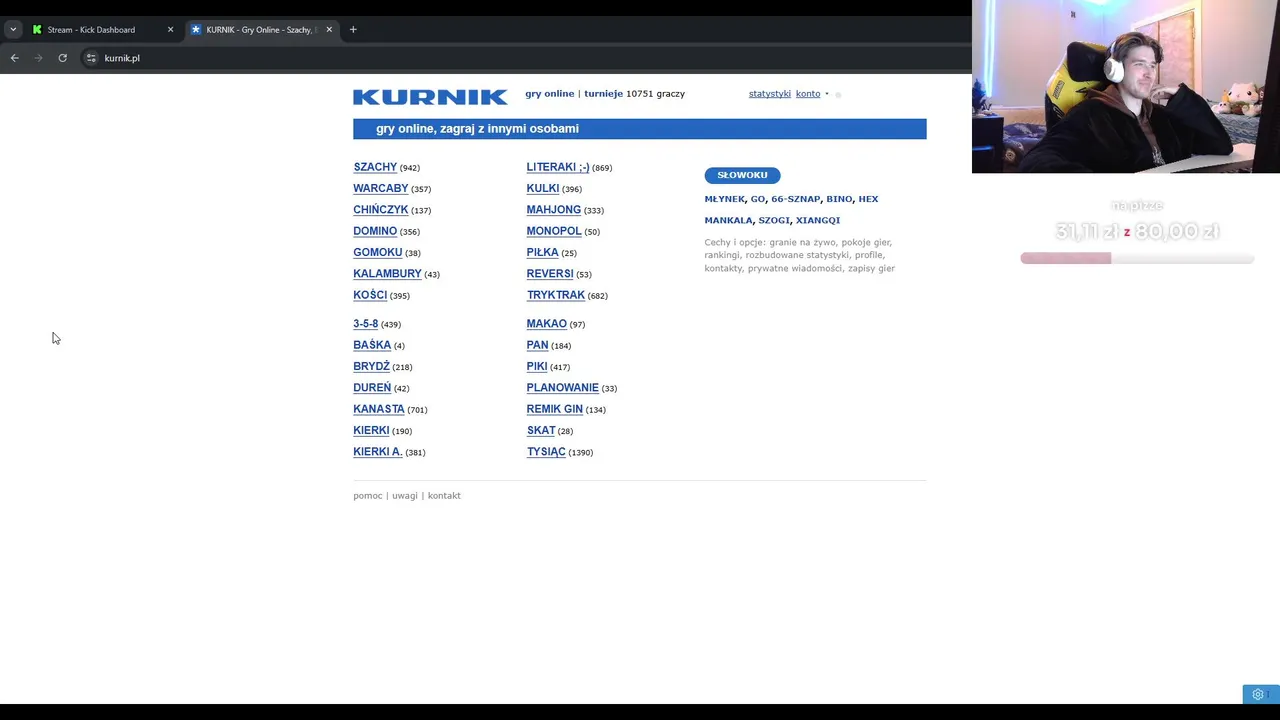Open the tab search dropdown arrow
Viewport: 1280px width, 720px height.
pyautogui.click(x=13, y=29)
